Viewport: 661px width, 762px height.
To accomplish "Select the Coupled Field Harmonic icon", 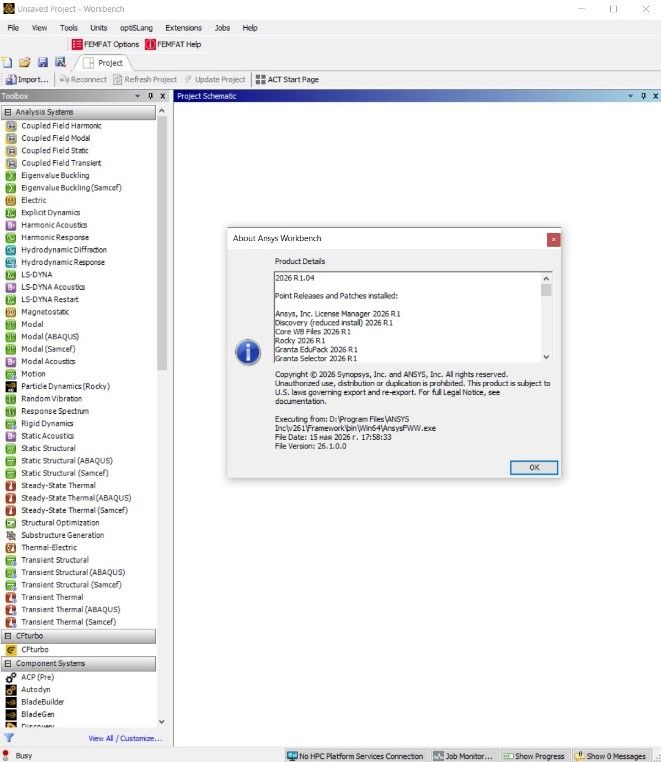I will [x=11, y=126].
